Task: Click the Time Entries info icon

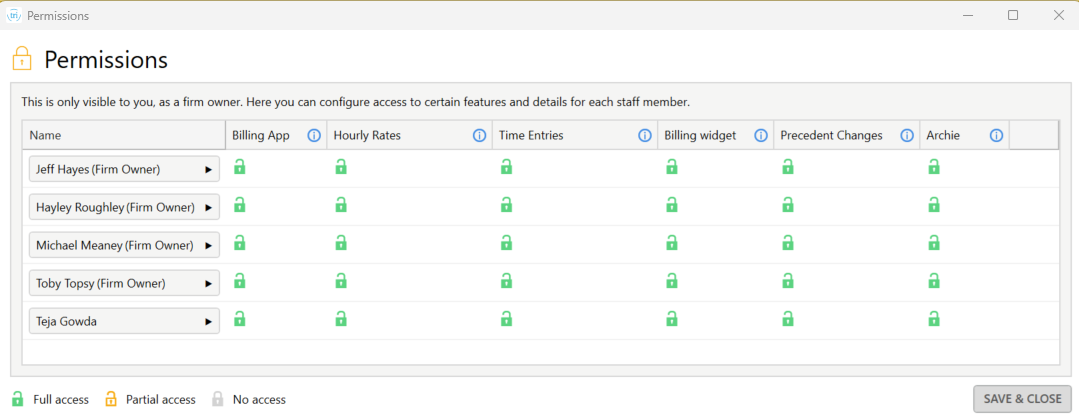Action: click(645, 135)
